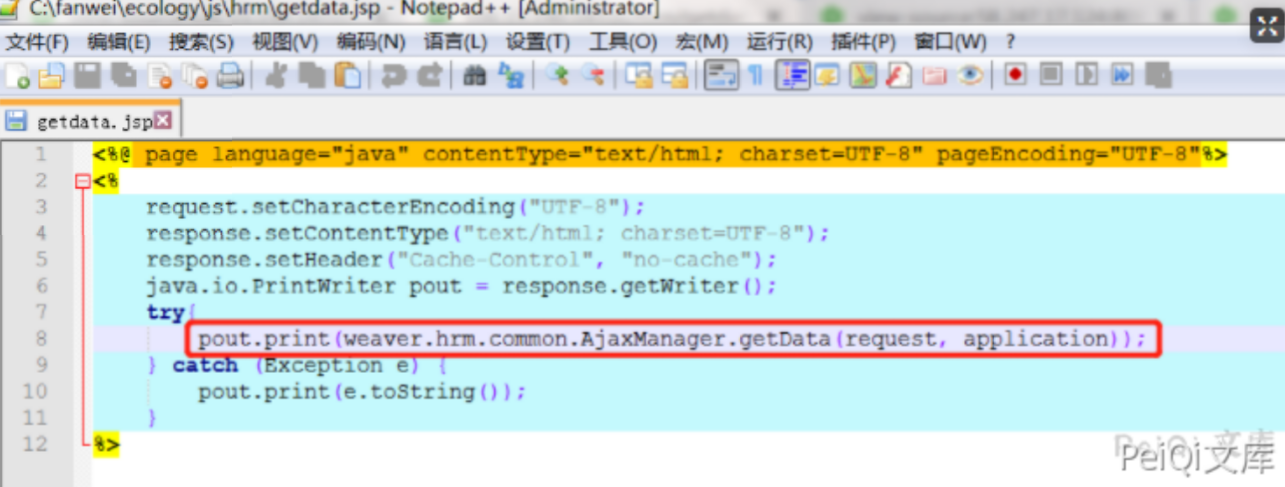The height and width of the screenshot is (487, 1285).
Task: Click the Print toolbar icon
Action: tap(230, 76)
